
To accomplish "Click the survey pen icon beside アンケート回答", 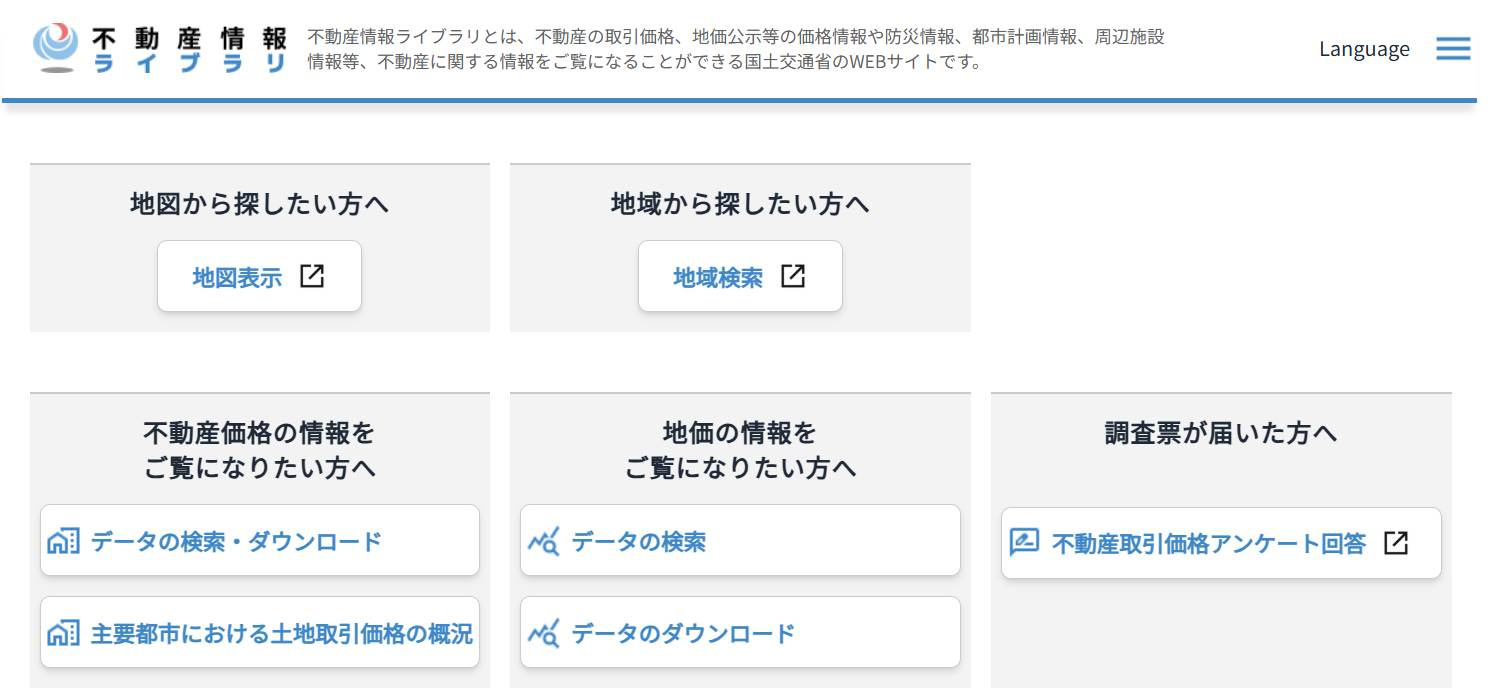I will (x=1026, y=542).
